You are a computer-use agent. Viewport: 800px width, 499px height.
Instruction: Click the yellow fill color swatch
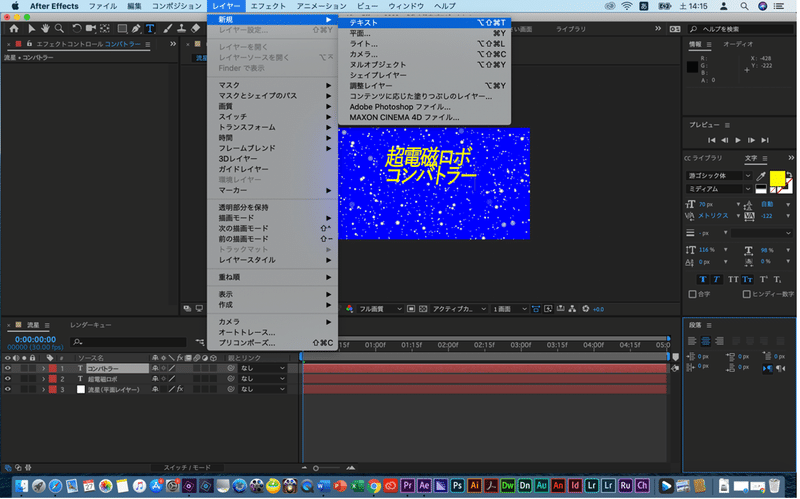pyautogui.click(x=777, y=179)
